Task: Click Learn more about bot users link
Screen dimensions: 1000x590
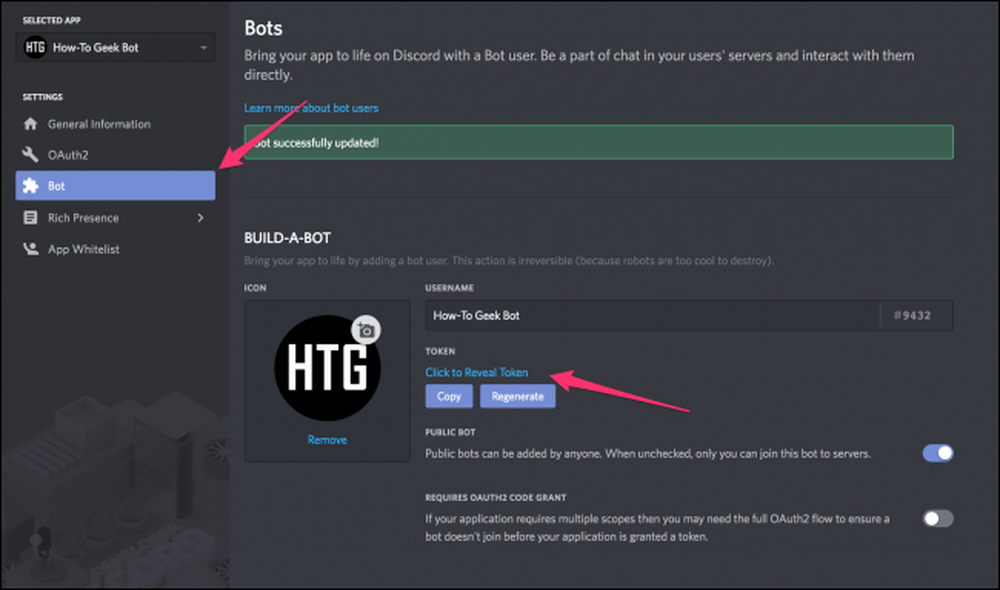Action: [311, 108]
